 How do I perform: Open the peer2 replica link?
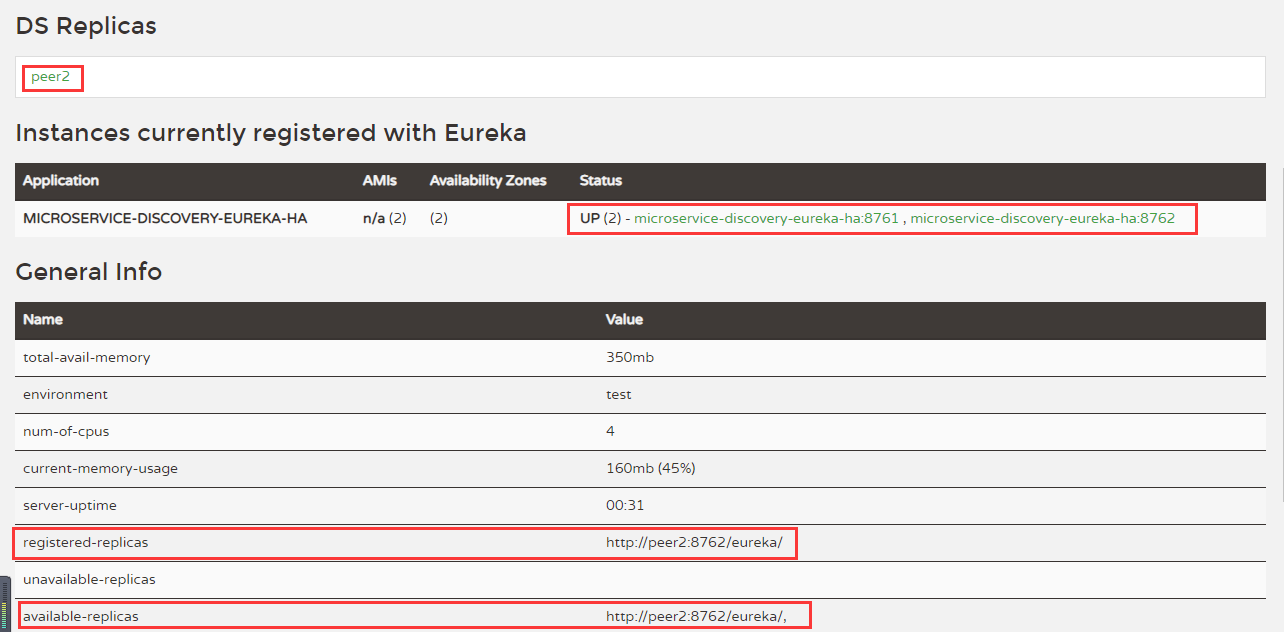[50, 77]
